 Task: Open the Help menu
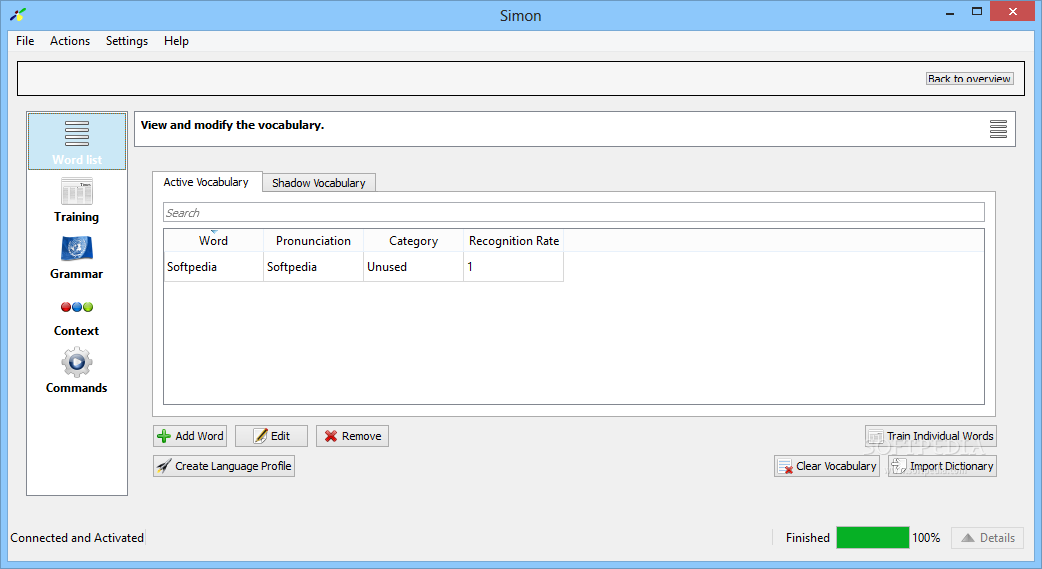(176, 41)
